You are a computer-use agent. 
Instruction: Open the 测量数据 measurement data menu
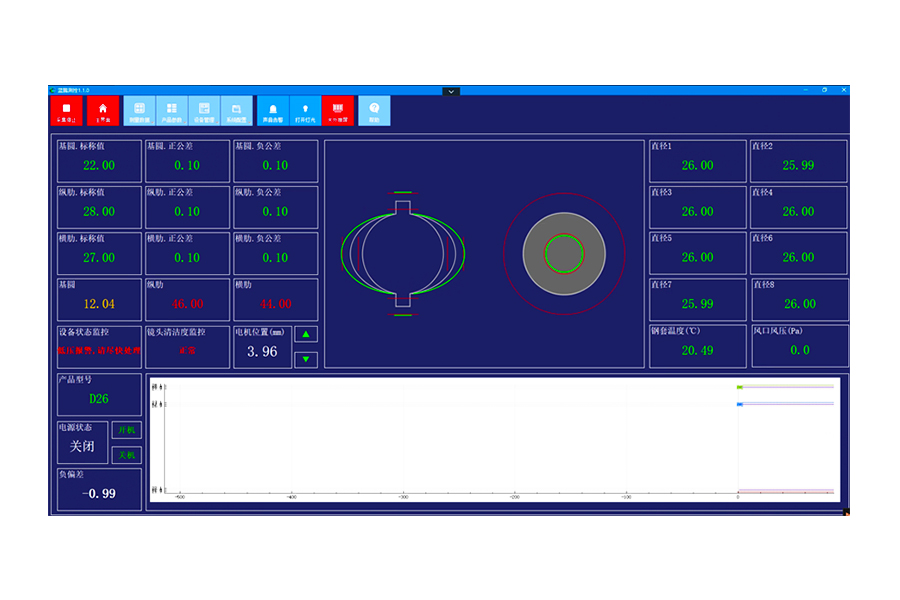pyautogui.click(x=139, y=111)
